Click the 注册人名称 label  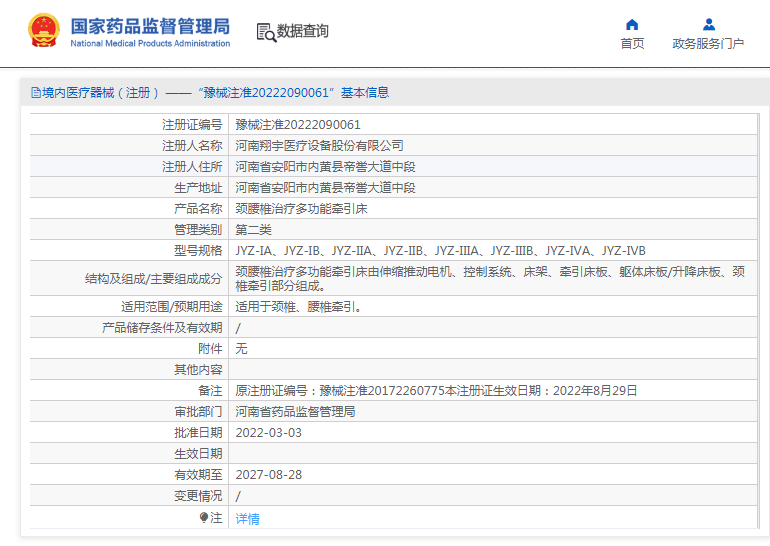tap(192, 146)
